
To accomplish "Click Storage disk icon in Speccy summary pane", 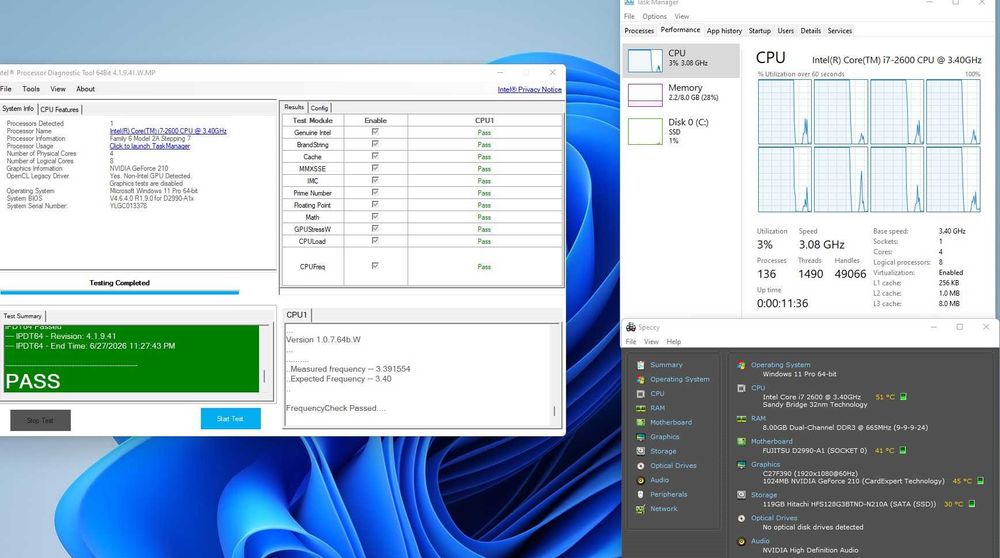I will (x=741, y=494).
